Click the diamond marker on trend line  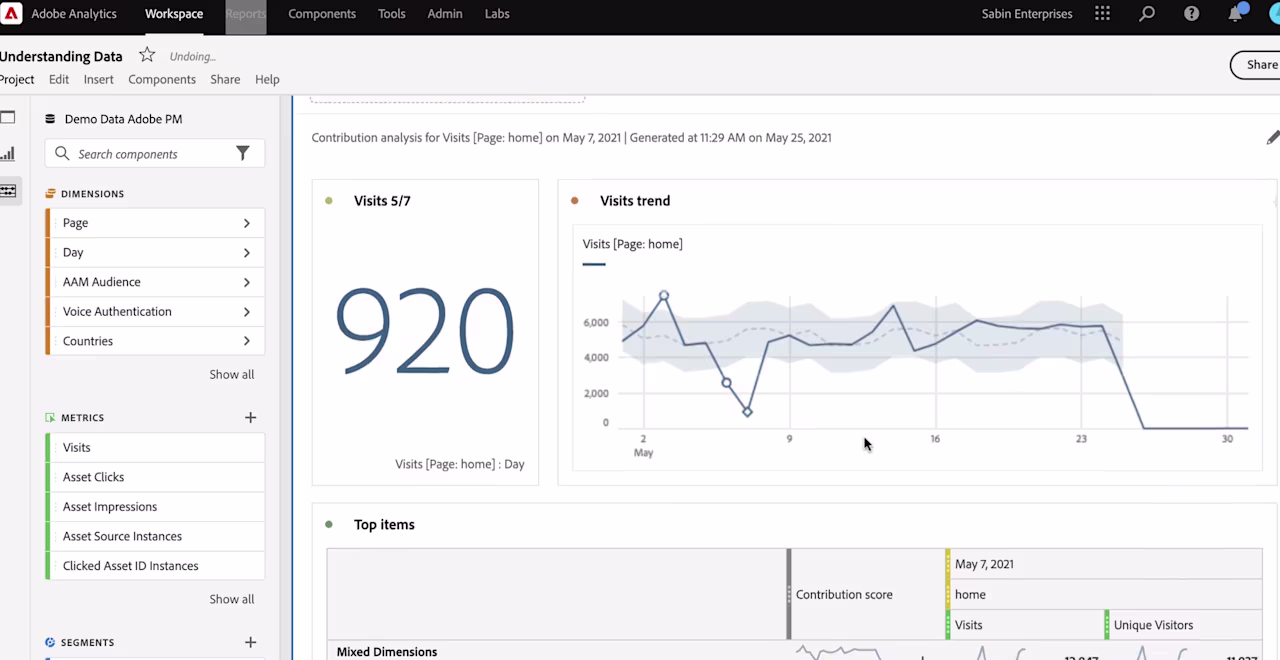(x=747, y=412)
